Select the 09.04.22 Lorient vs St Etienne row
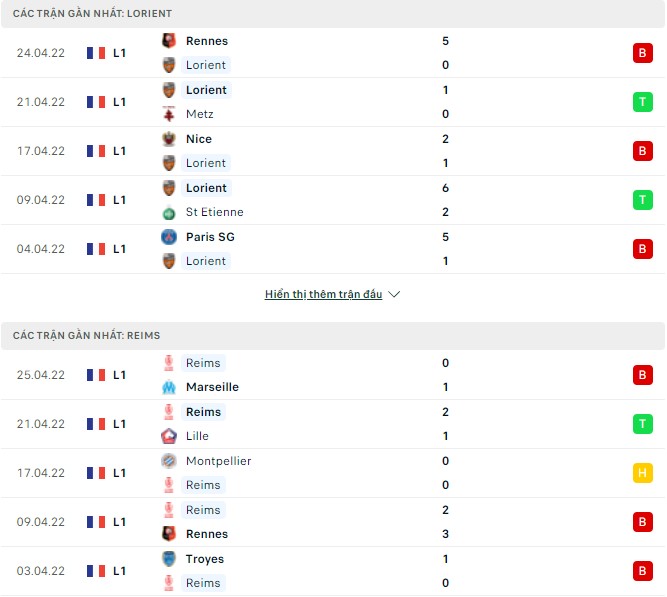 (332, 200)
